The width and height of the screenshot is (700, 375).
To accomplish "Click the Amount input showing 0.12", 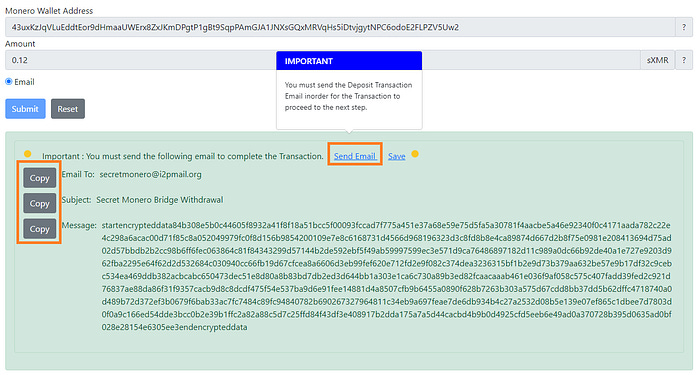I will point(323,60).
